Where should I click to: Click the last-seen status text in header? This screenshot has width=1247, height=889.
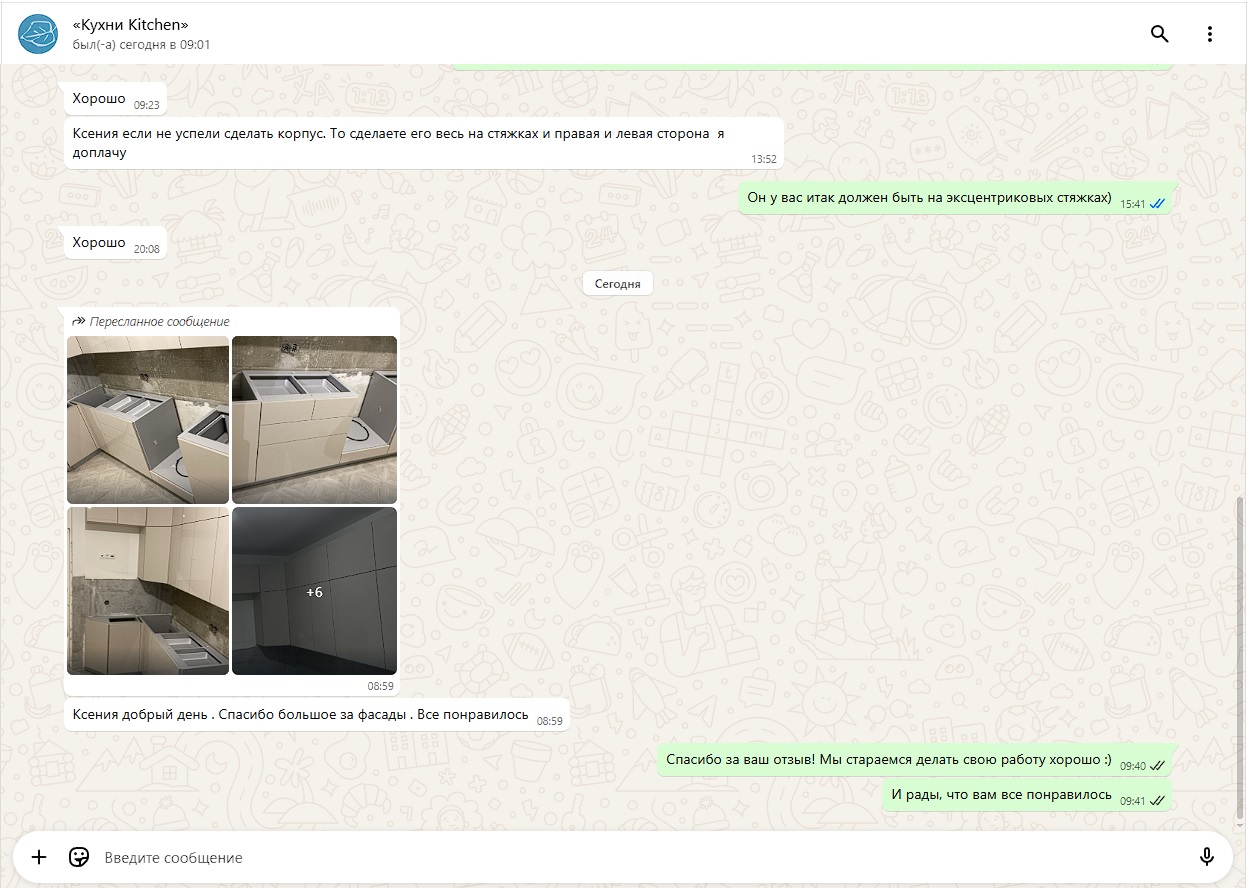click(141, 45)
